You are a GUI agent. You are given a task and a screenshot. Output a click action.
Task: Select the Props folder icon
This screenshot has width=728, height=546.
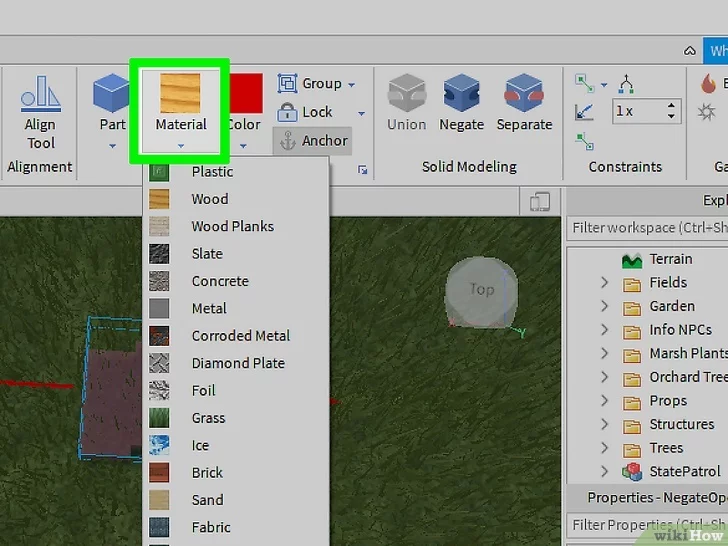click(x=631, y=402)
